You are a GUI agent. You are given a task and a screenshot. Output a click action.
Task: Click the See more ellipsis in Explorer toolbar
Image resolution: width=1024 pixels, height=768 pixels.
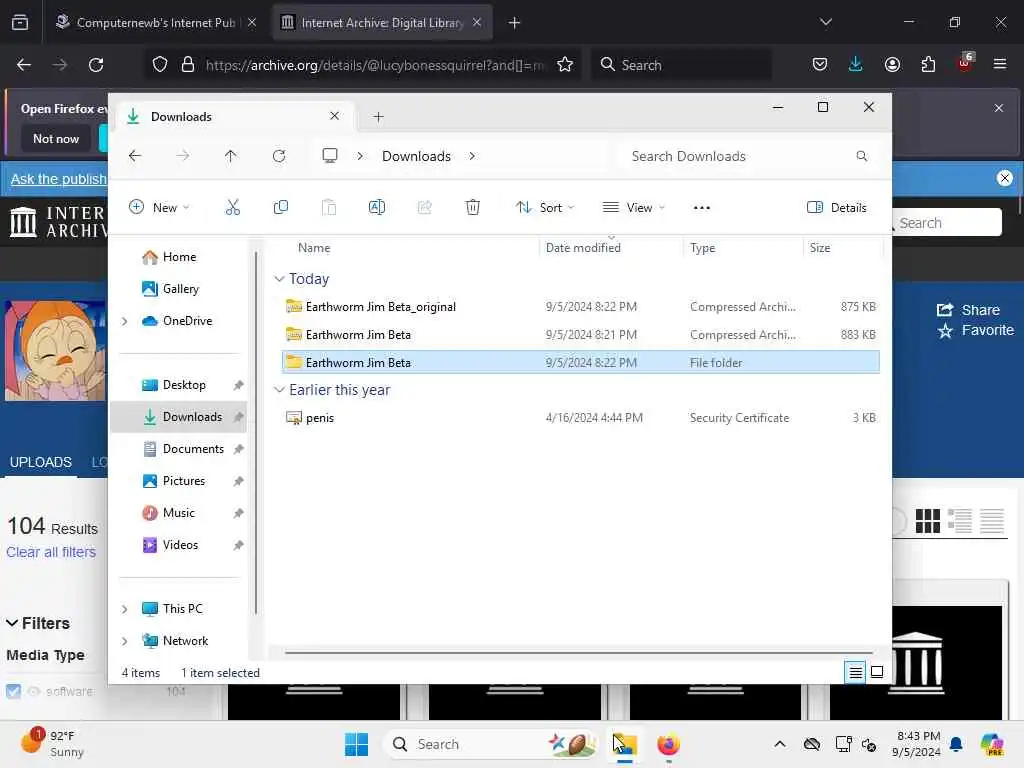(x=701, y=208)
